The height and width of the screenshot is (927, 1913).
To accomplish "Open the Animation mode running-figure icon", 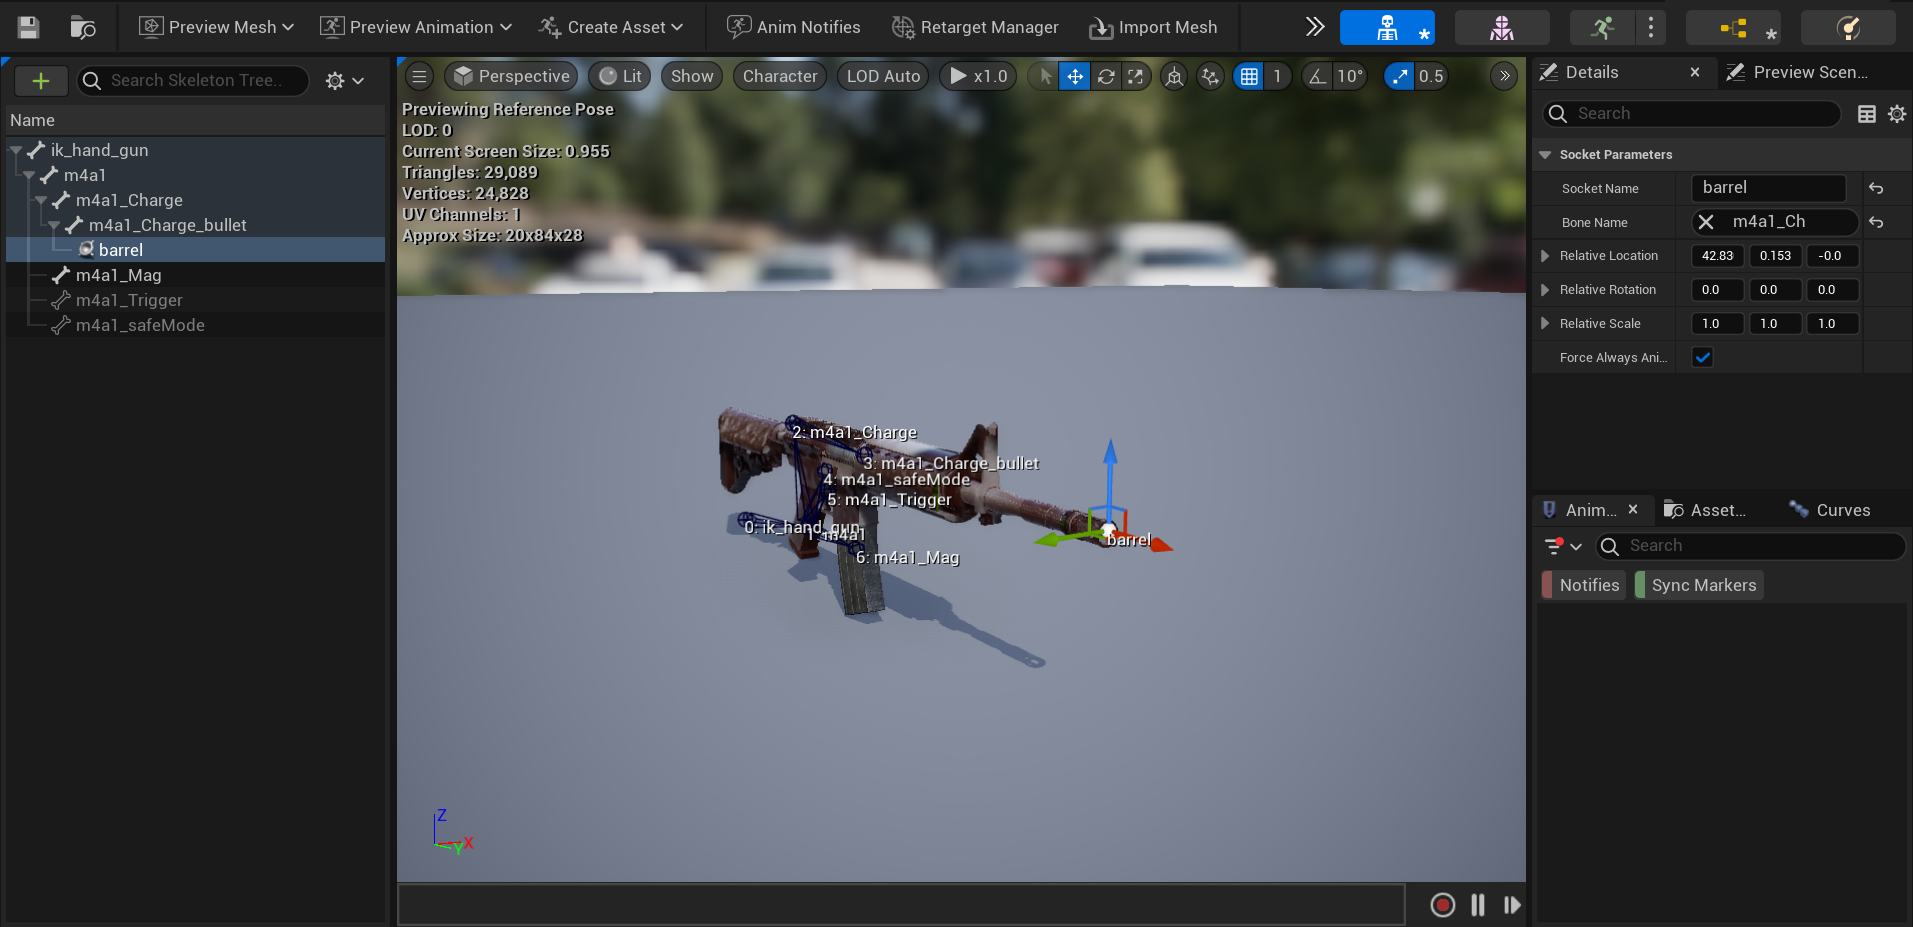I will (1603, 28).
